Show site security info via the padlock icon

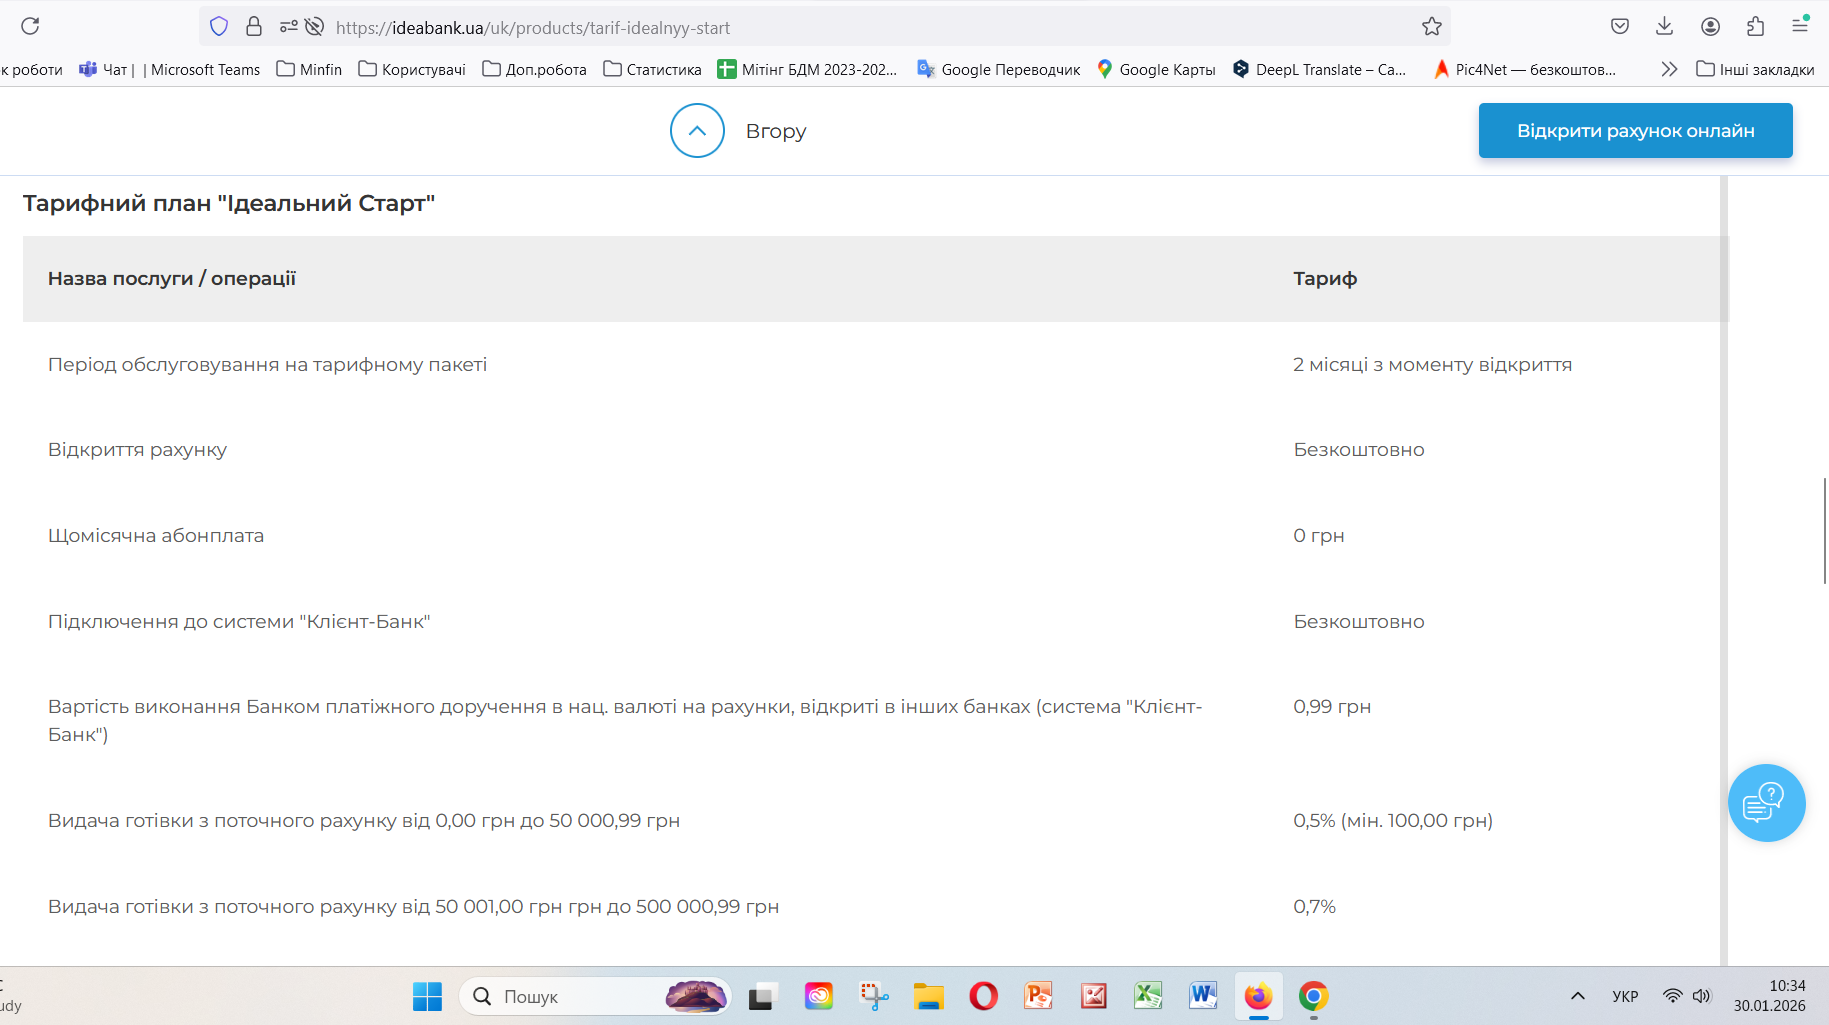point(254,27)
